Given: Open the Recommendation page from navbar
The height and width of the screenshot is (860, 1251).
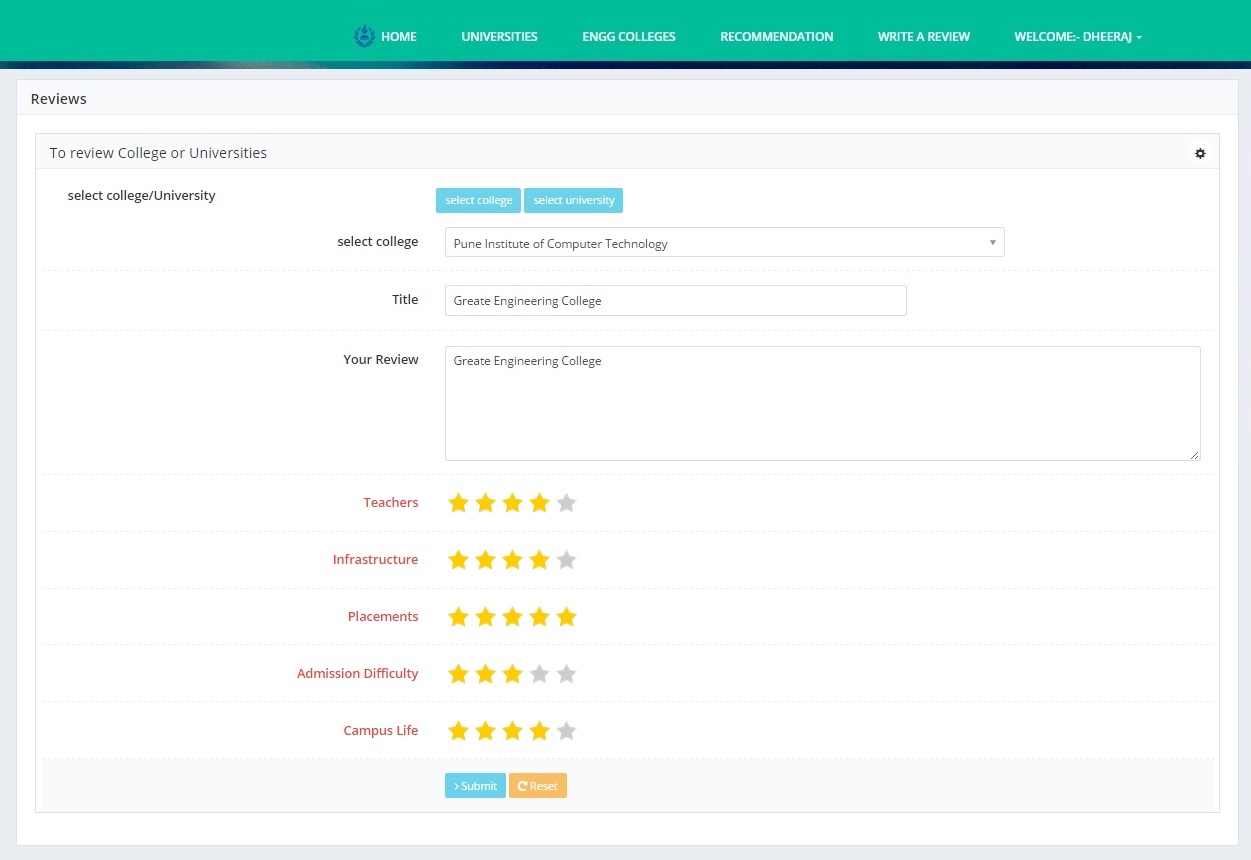Looking at the screenshot, I should (x=776, y=37).
